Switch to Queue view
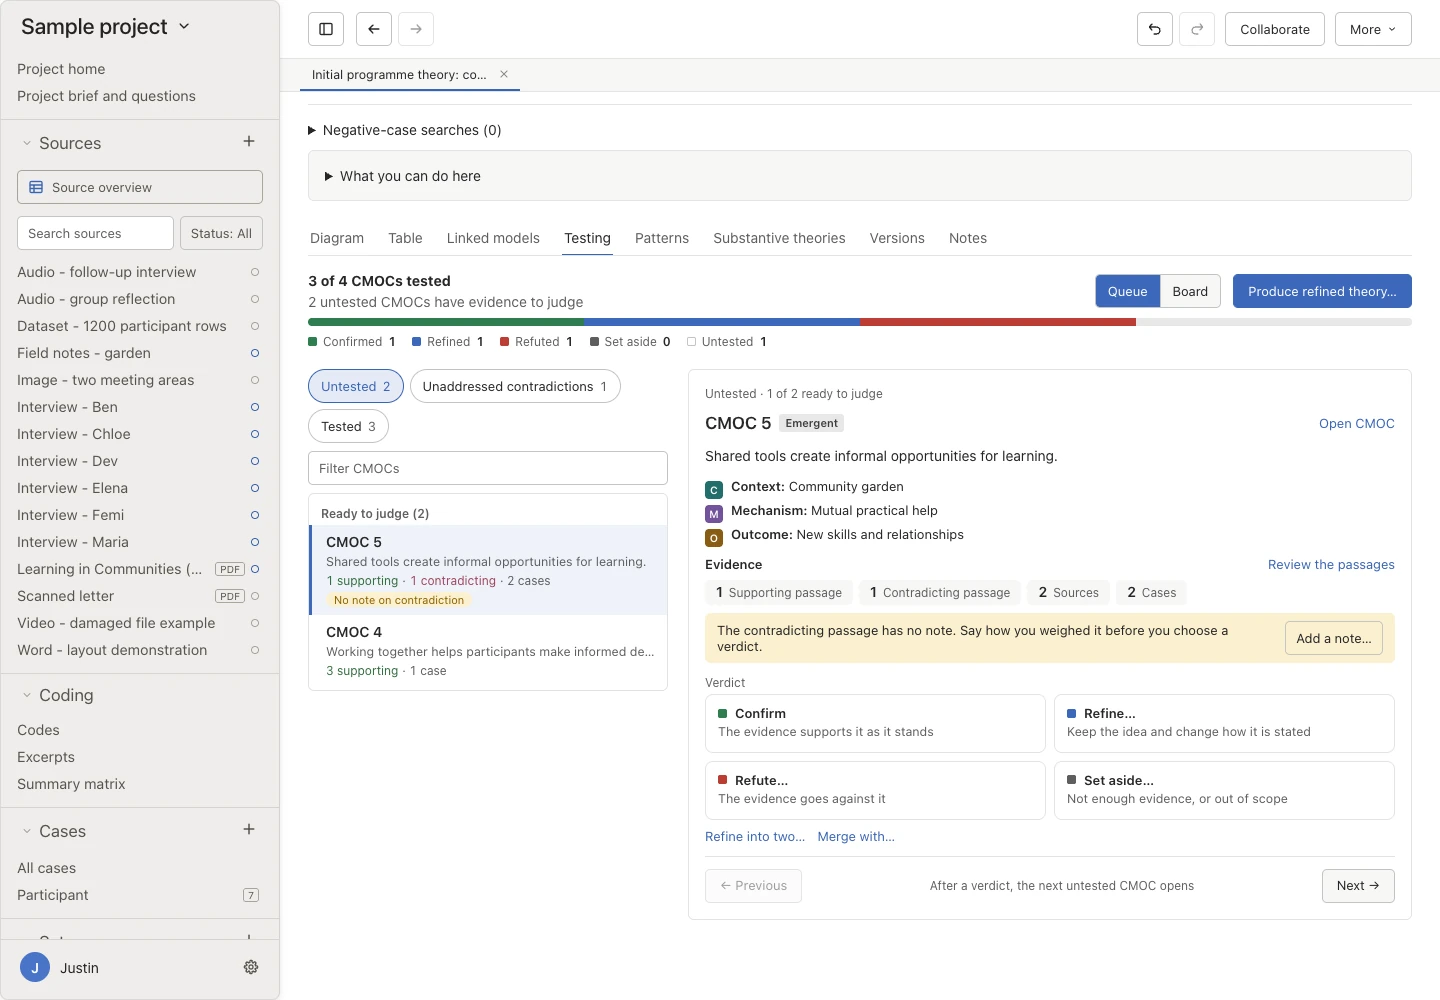Image resolution: width=1440 pixels, height=1000 pixels. [x=1127, y=291]
